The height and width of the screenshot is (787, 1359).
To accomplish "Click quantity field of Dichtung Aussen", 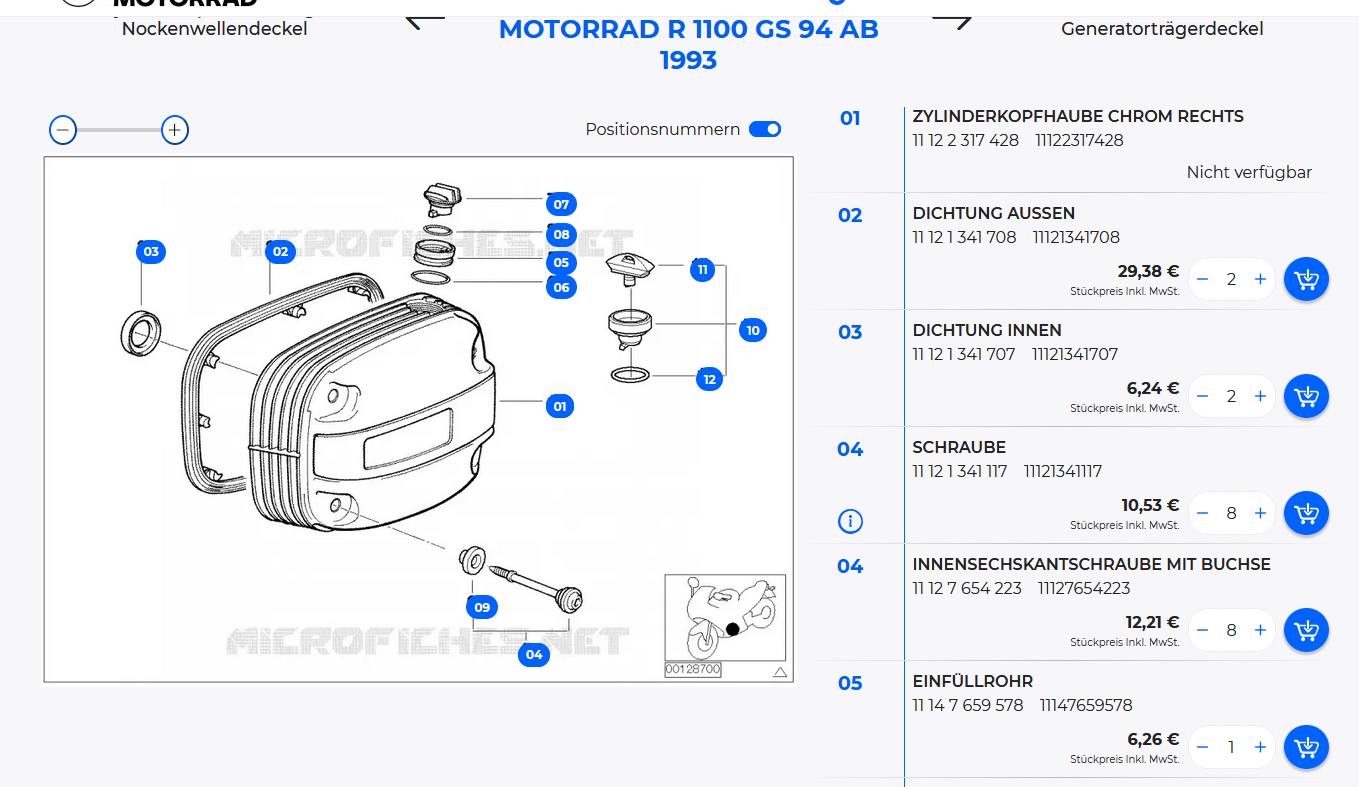I will point(1232,279).
